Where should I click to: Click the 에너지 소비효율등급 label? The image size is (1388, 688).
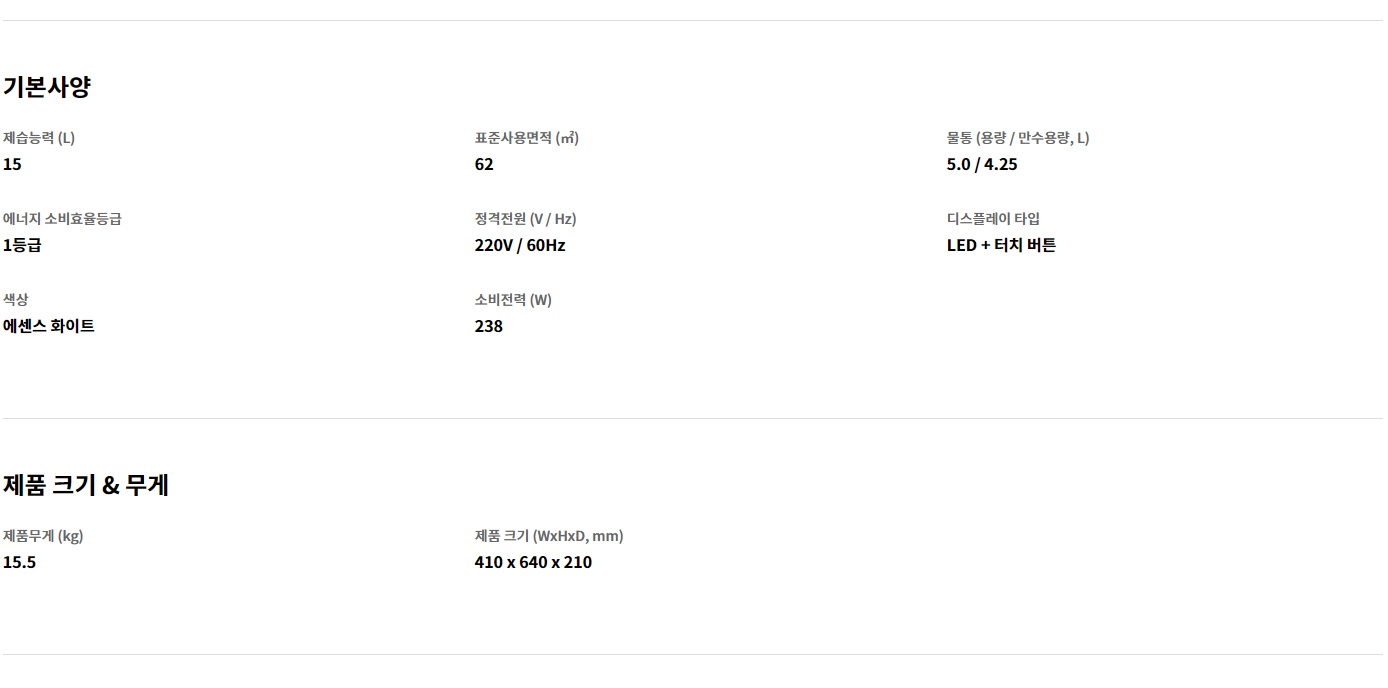[62, 219]
